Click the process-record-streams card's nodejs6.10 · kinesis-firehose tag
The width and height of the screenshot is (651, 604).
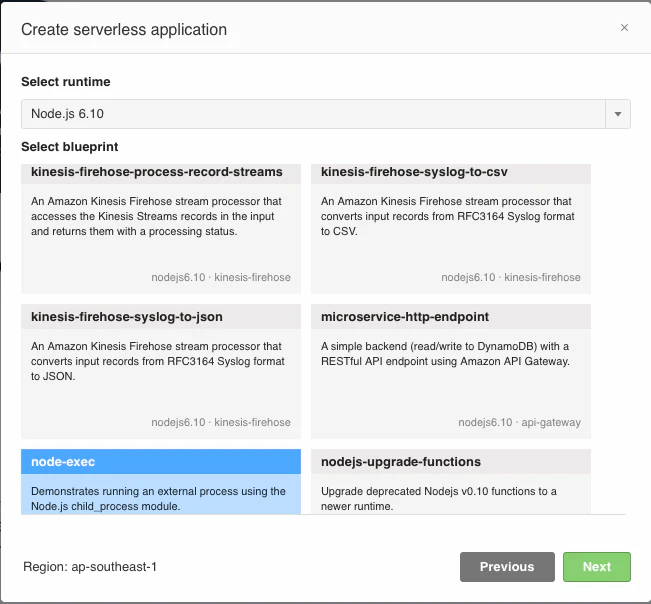coord(221,277)
